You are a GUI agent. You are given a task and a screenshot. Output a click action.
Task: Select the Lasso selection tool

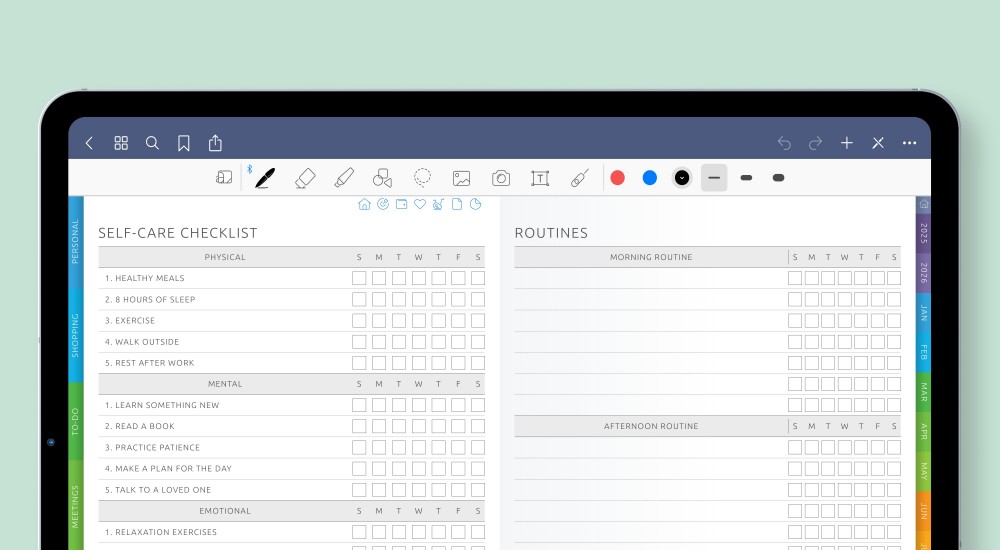coord(422,177)
